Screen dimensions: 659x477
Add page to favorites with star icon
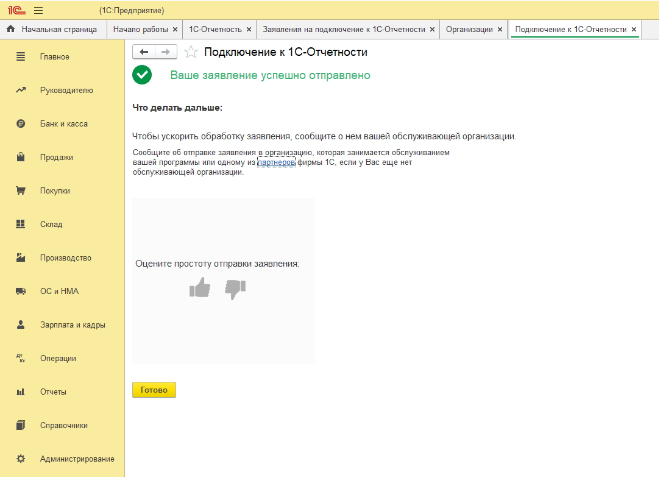[191, 52]
